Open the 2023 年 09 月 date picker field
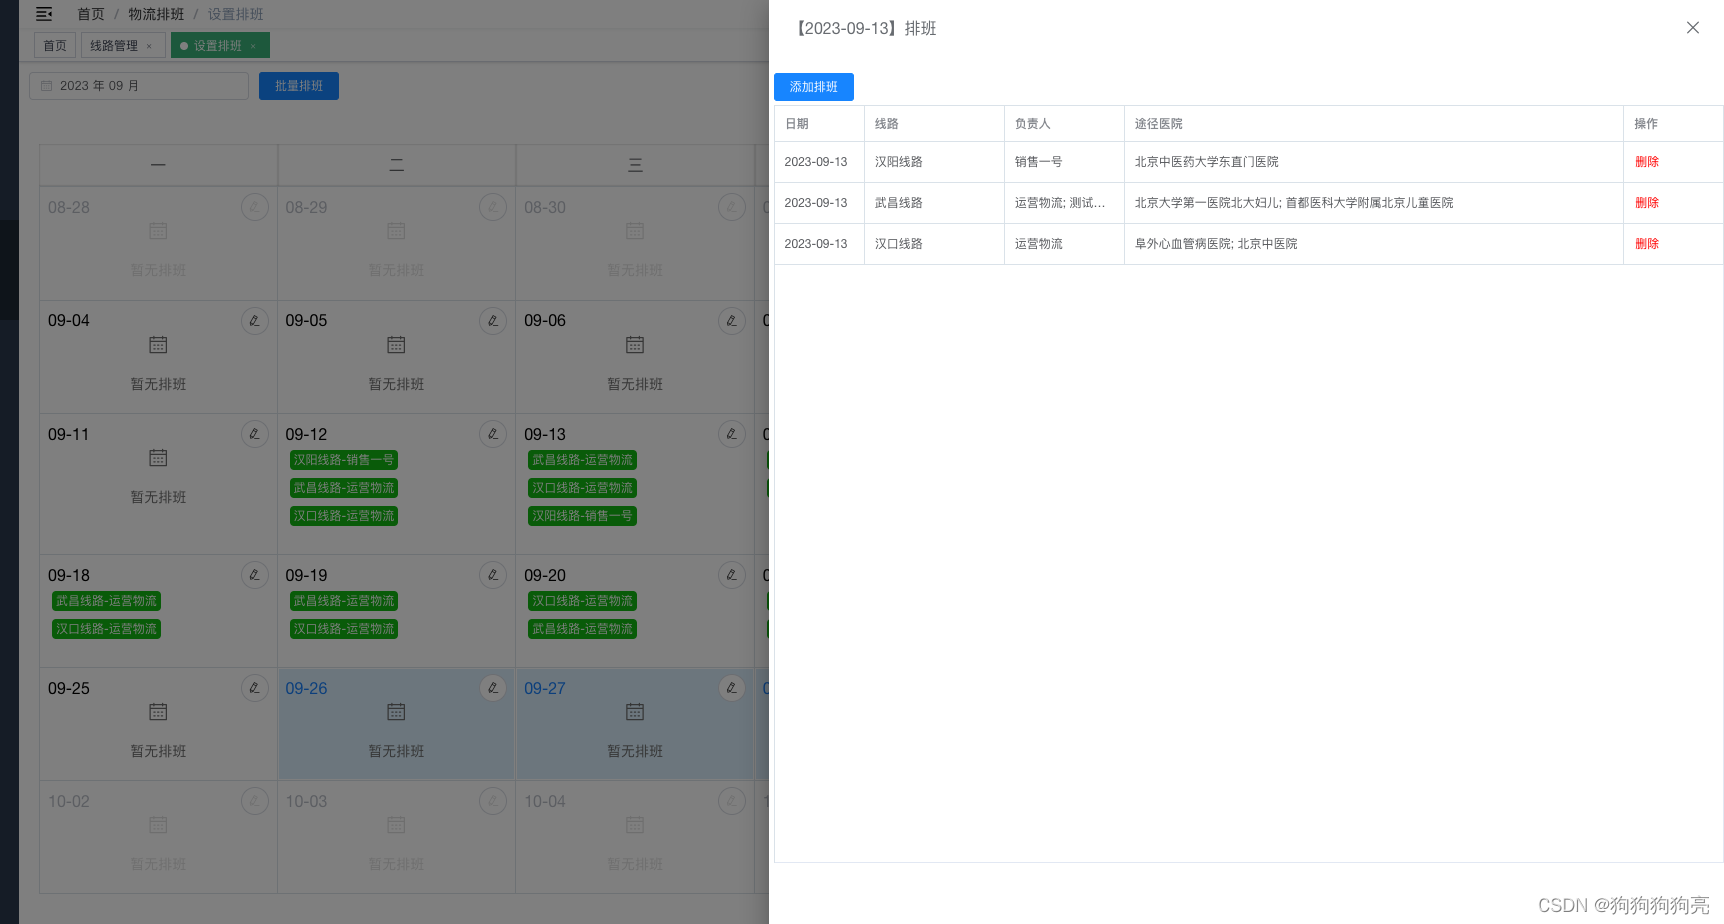 pyautogui.click(x=138, y=86)
